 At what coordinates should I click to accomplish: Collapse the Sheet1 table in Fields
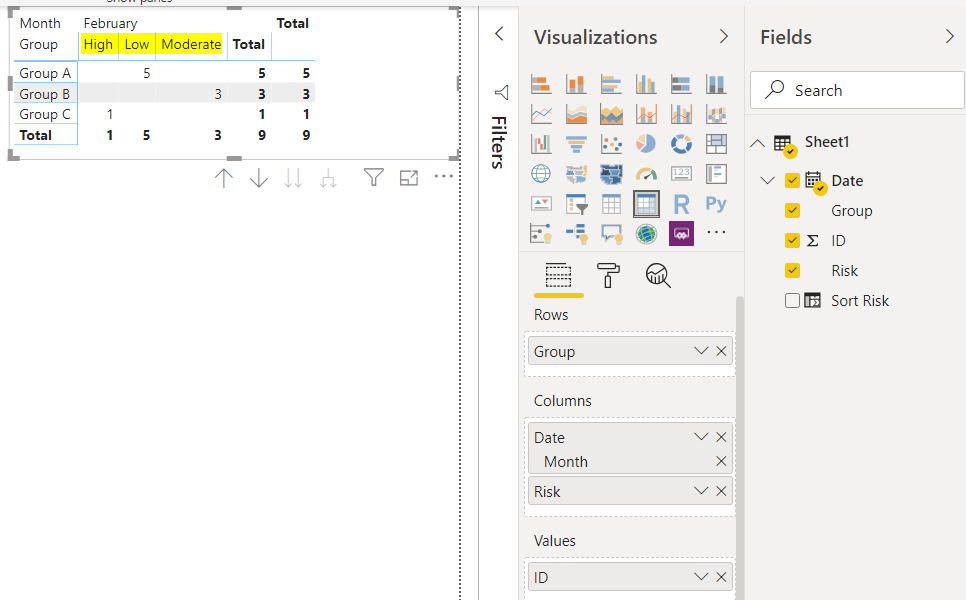coord(758,143)
